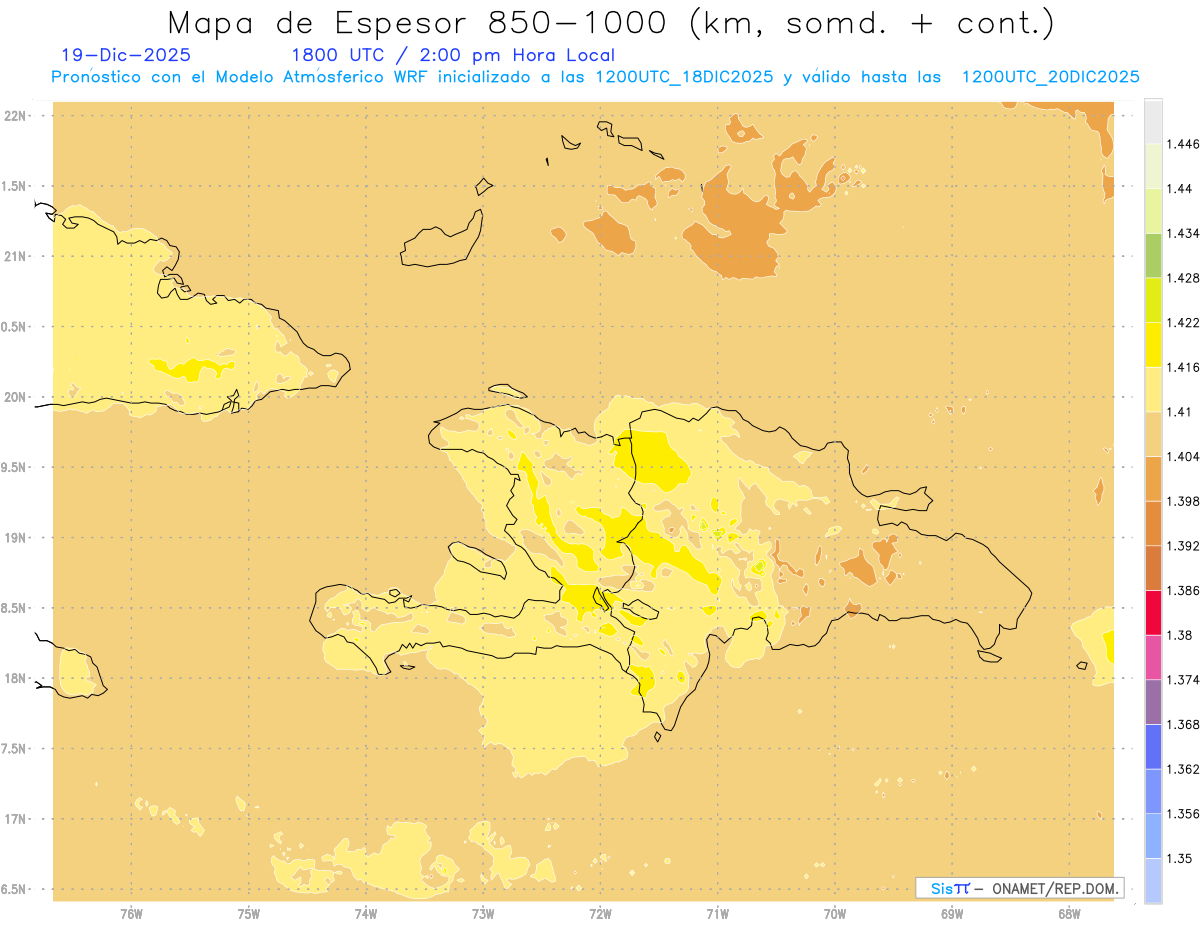The image size is (1200, 927).
Task: Click the purple legend swatch between 1.368 and 1.374
Action: coord(1153,702)
